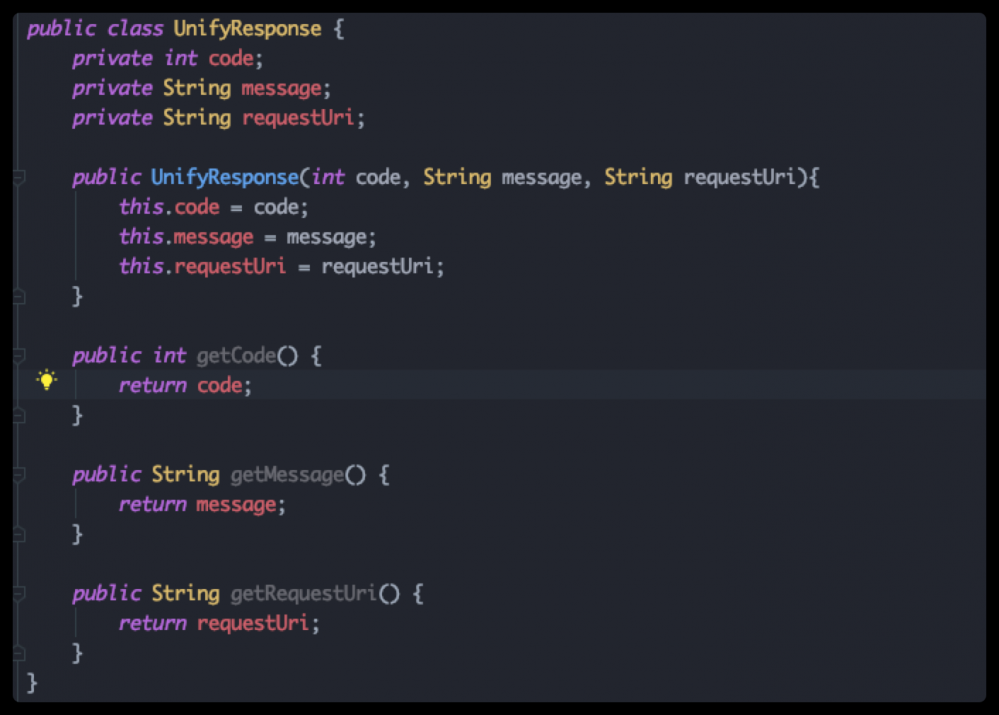Click fold end marker of the constructor

point(18,297)
